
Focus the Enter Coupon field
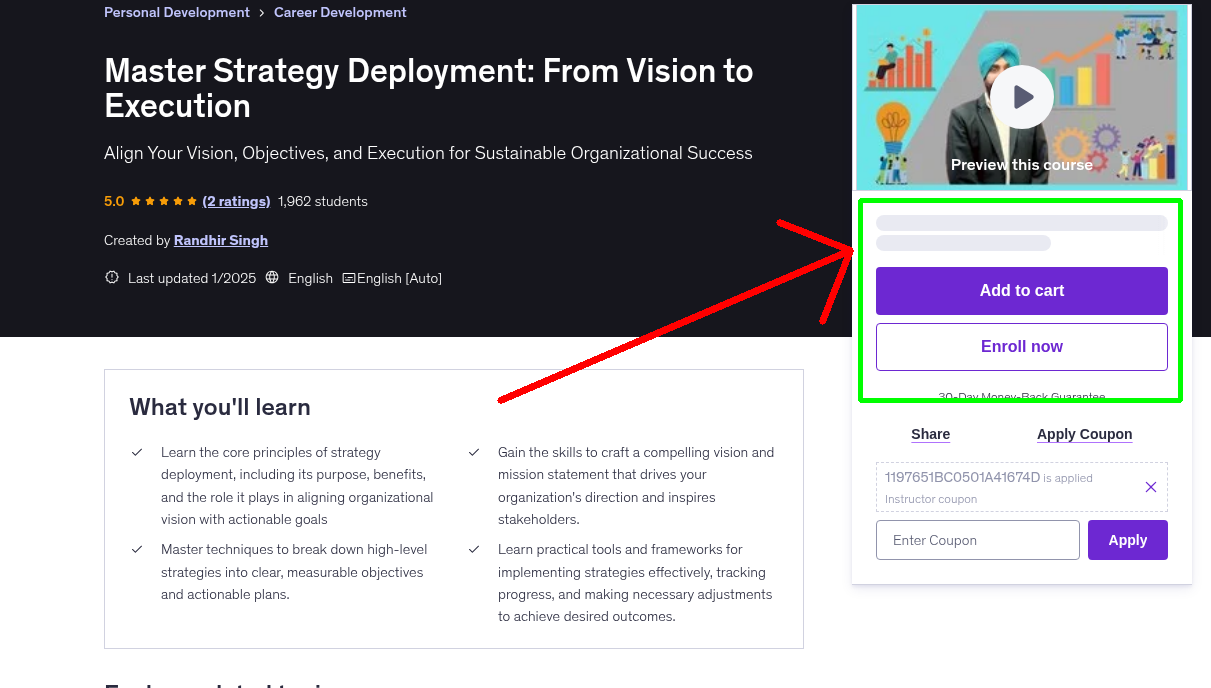click(x=977, y=540)
